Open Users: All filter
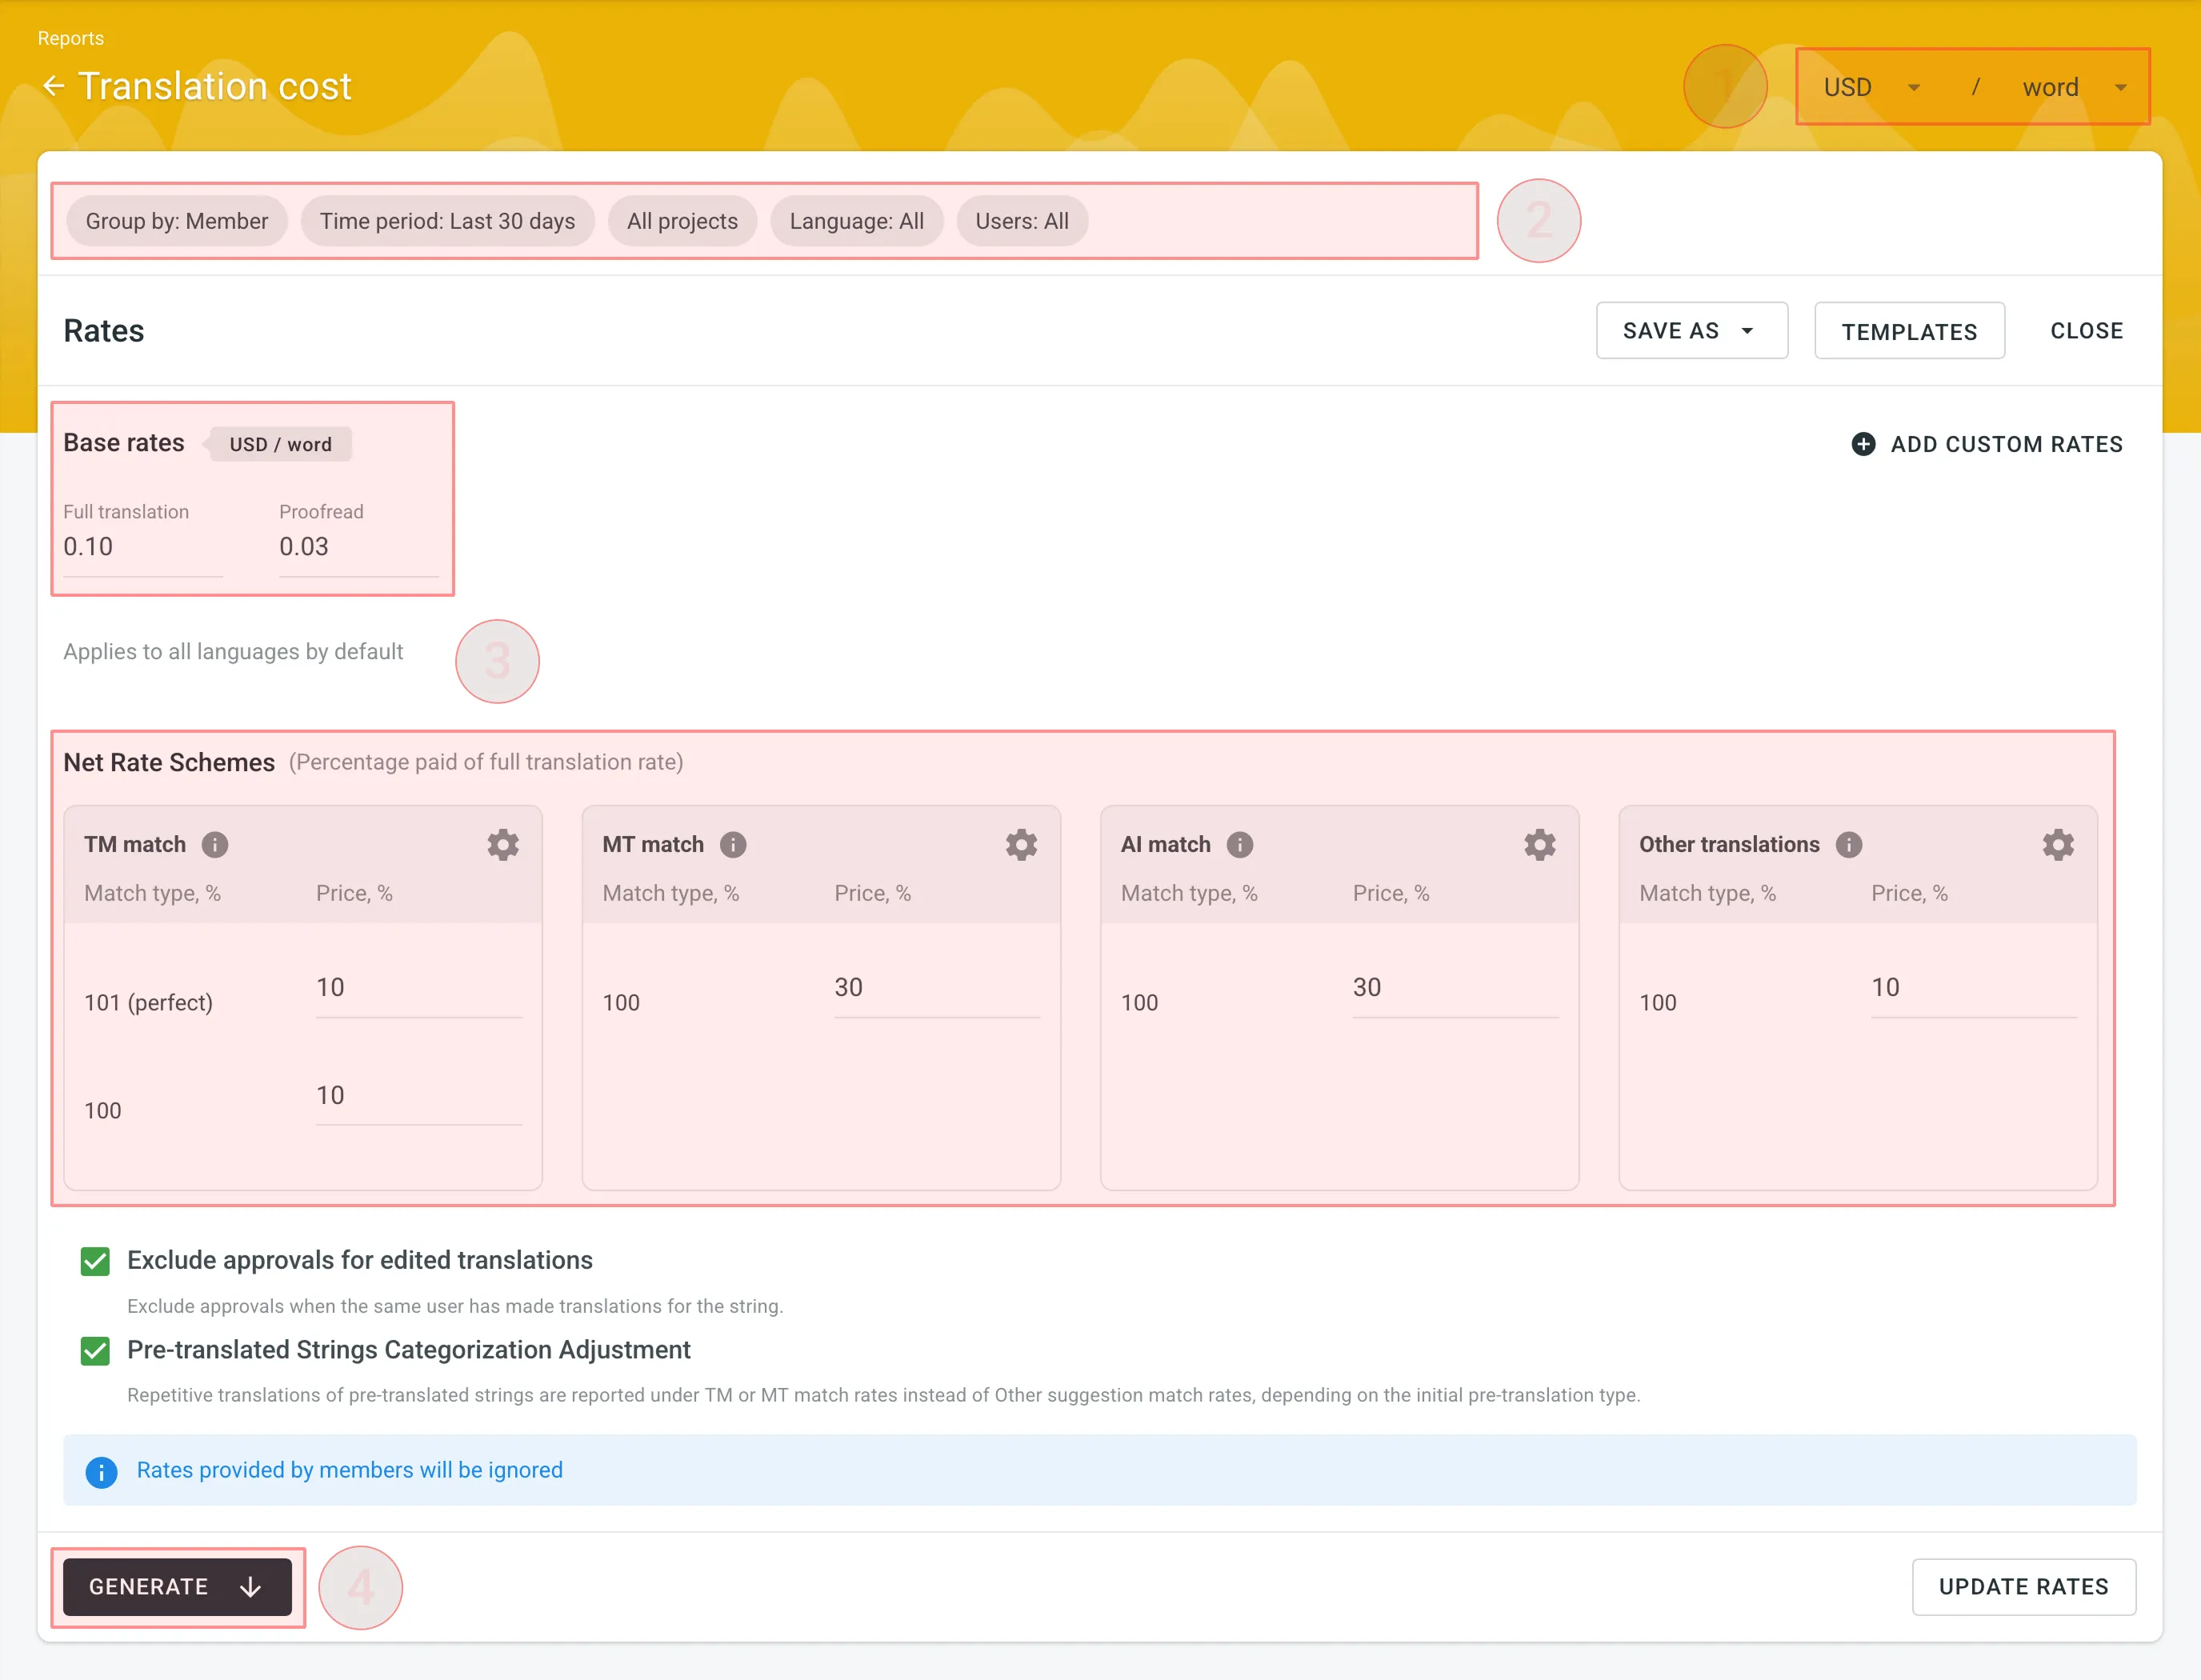The width and height of the screenshot is (2201, 1680). [1022, 221]
